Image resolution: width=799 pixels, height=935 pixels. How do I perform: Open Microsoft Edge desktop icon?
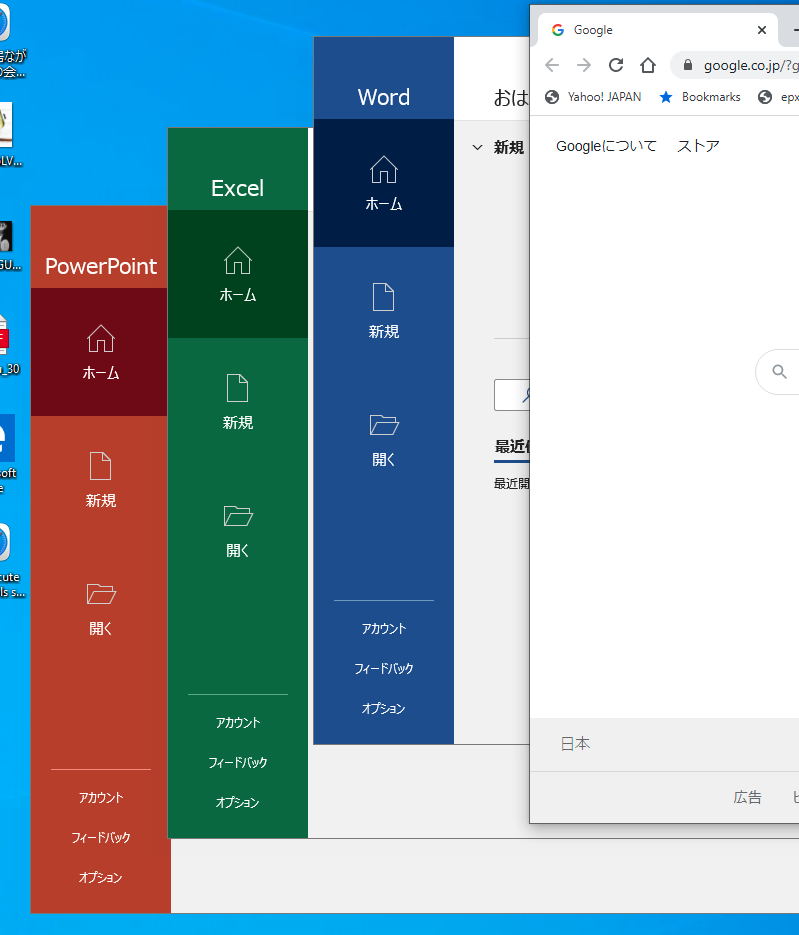click(7, 453)
